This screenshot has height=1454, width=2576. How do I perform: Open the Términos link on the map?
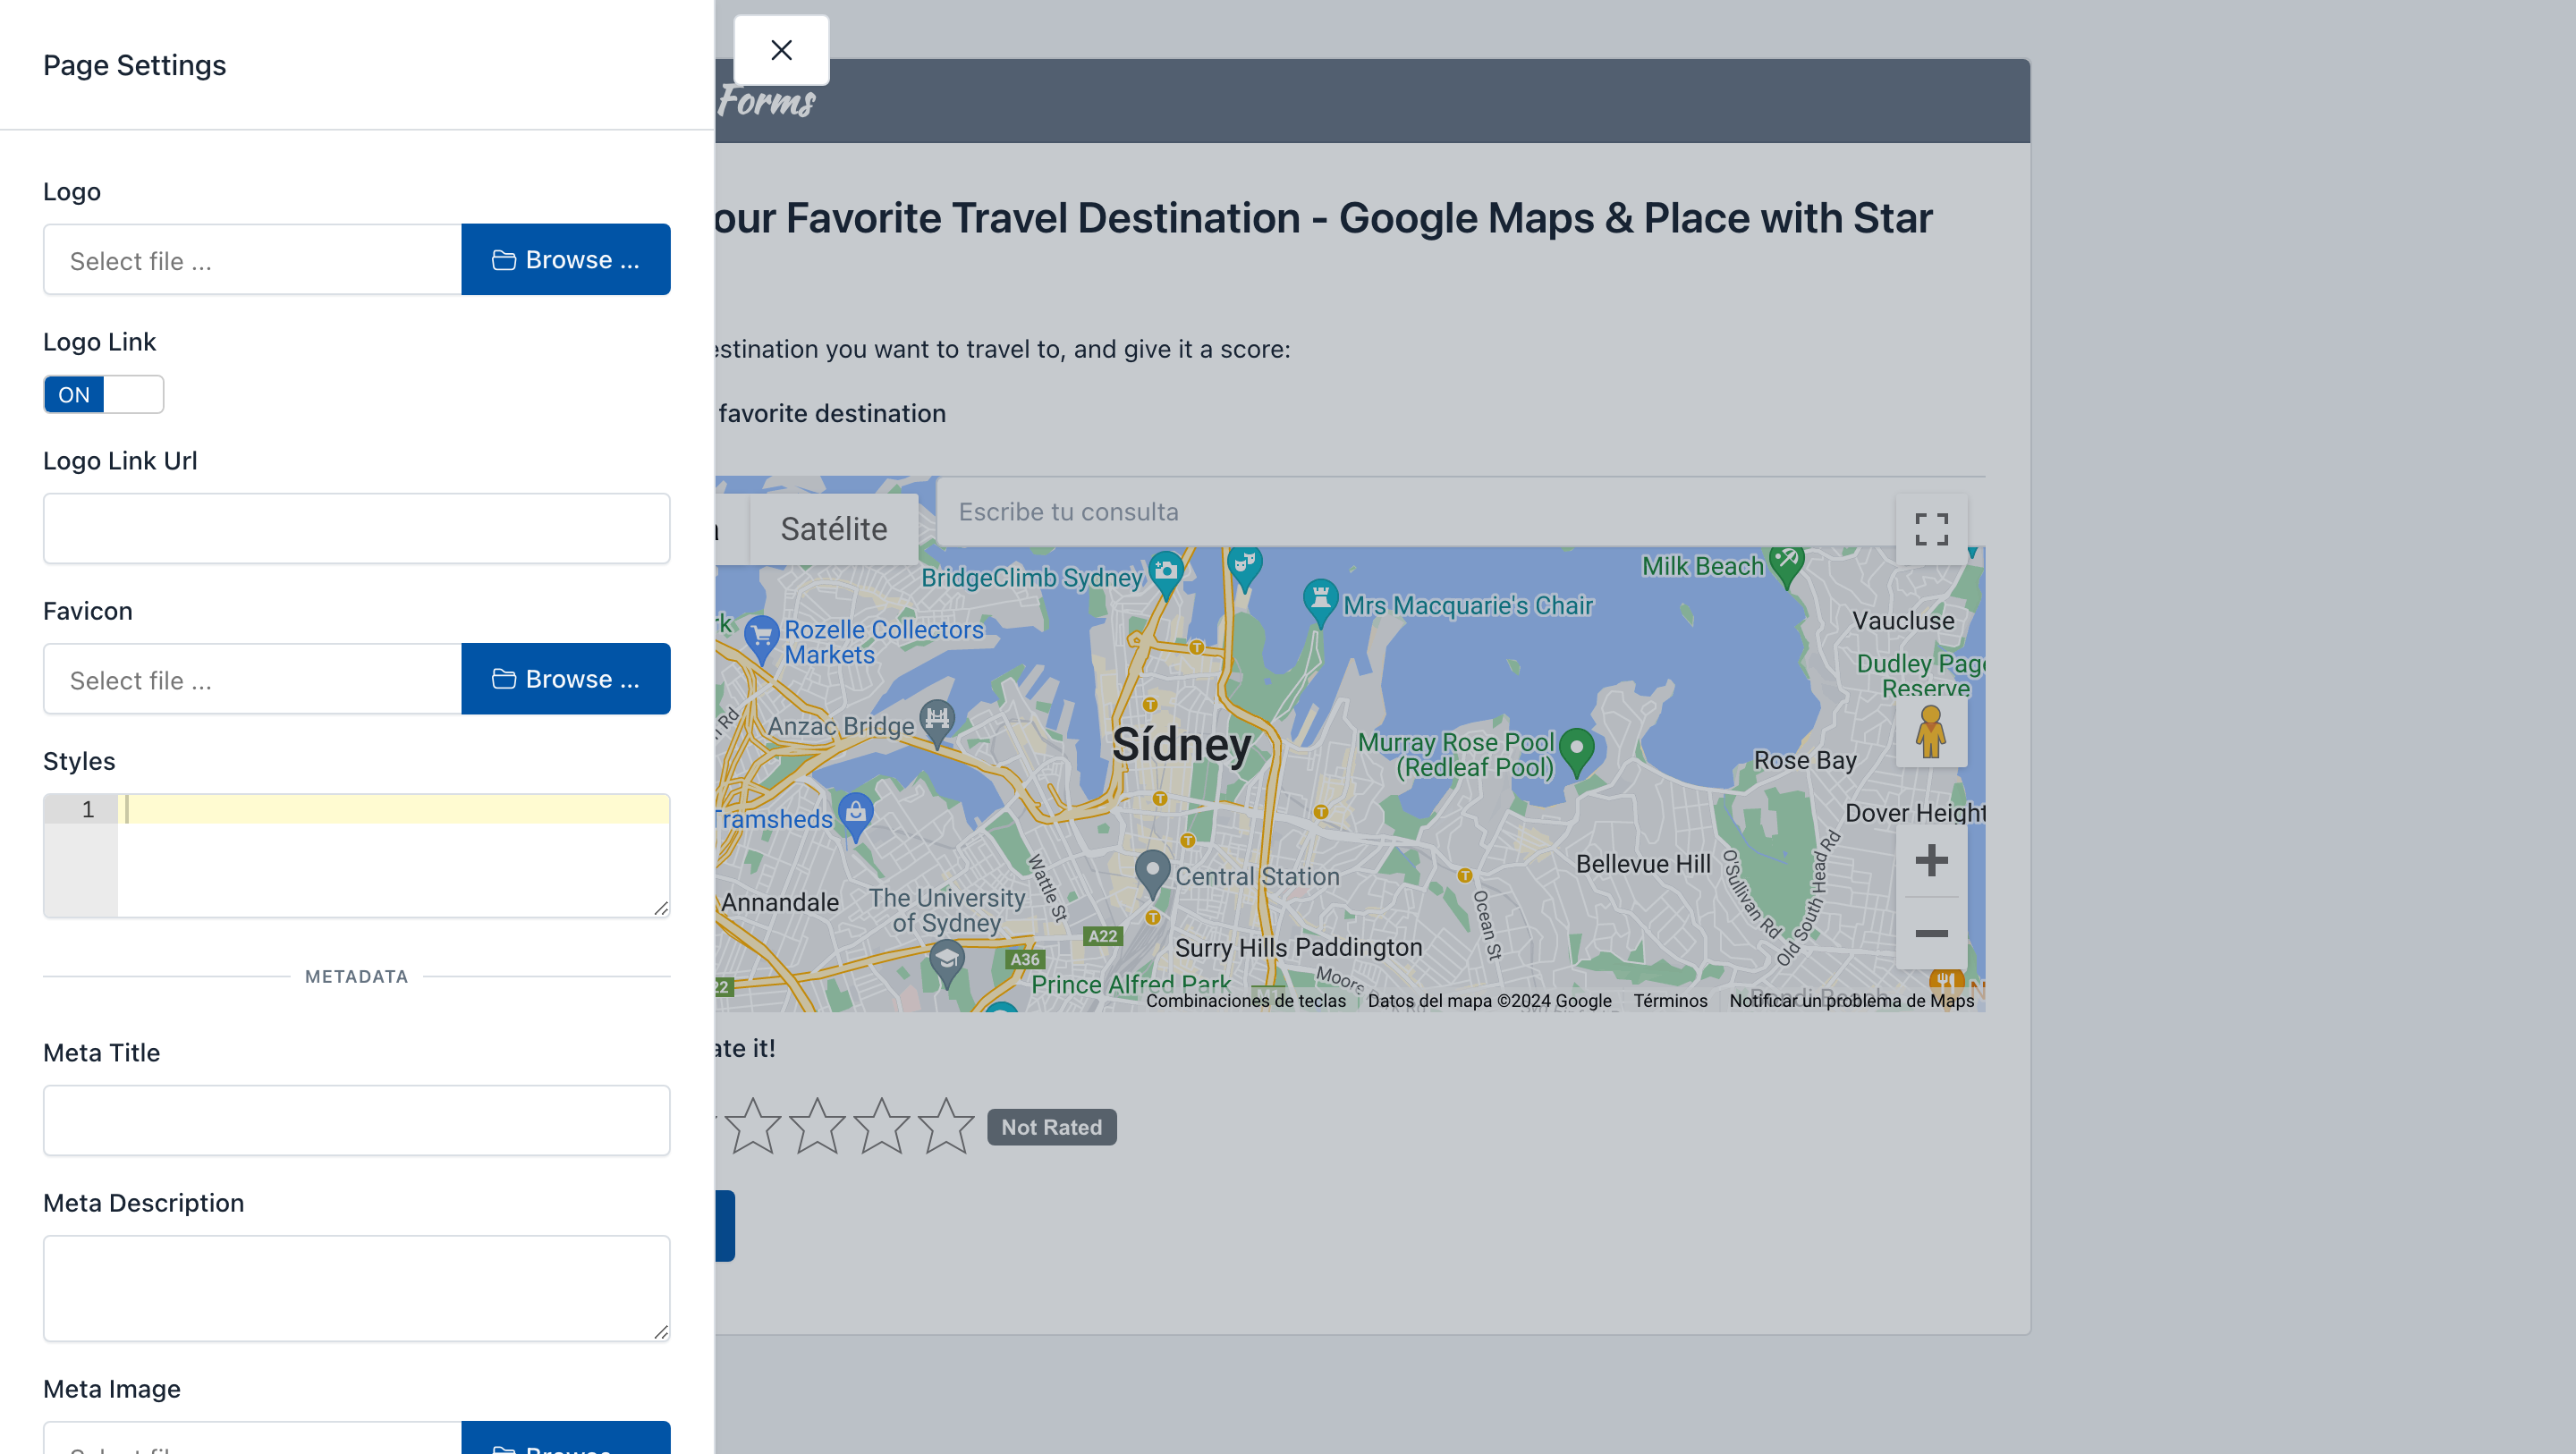1669,1000
